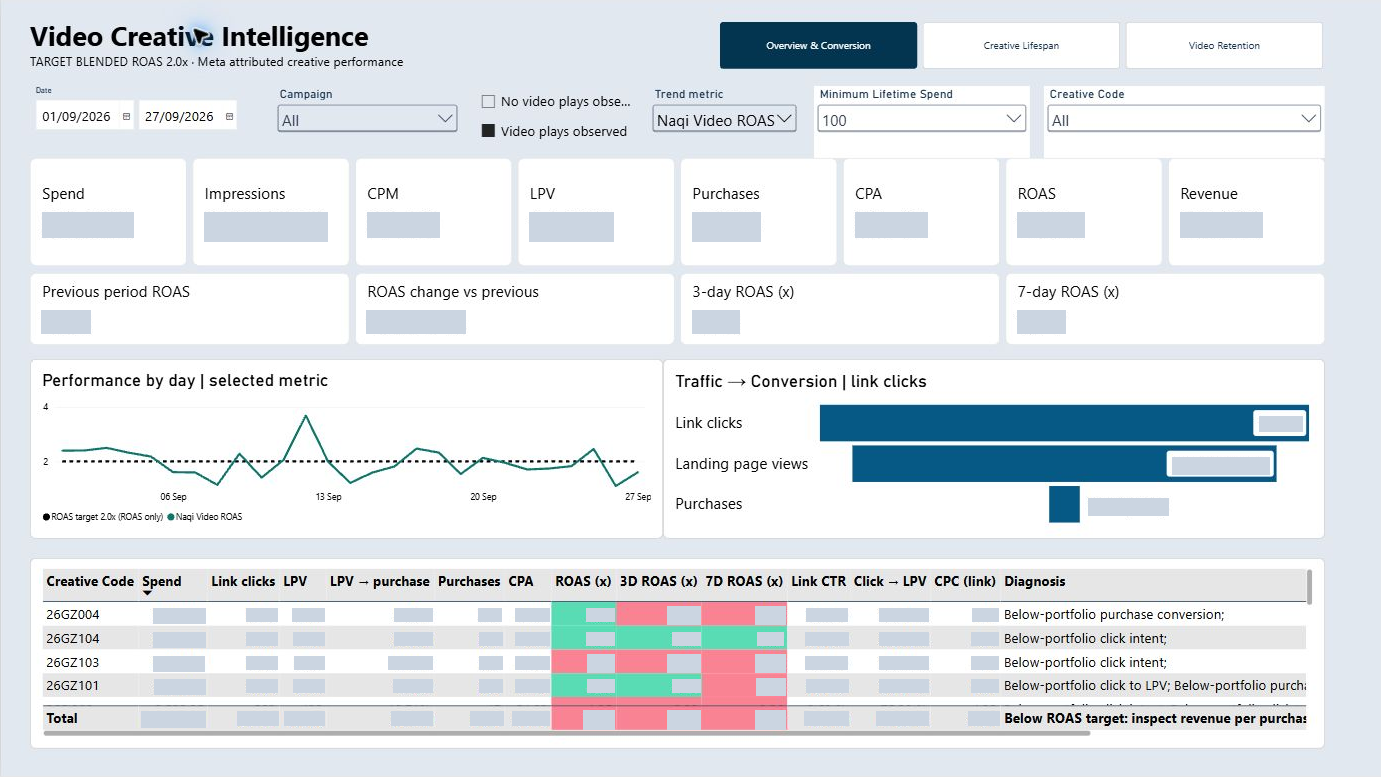Click the Diagnosis column header
The width and height of the screenshot is (1381, 777).
tap(1035, 581)
